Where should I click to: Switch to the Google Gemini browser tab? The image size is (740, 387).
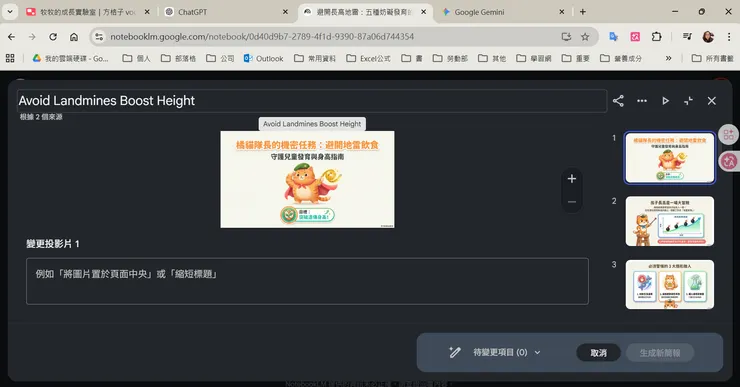point(503,12)
